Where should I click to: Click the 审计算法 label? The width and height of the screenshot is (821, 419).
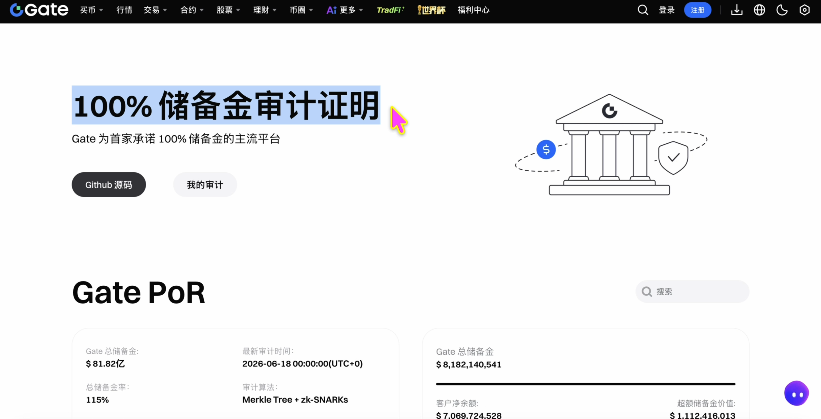click(x=260, y=388)
